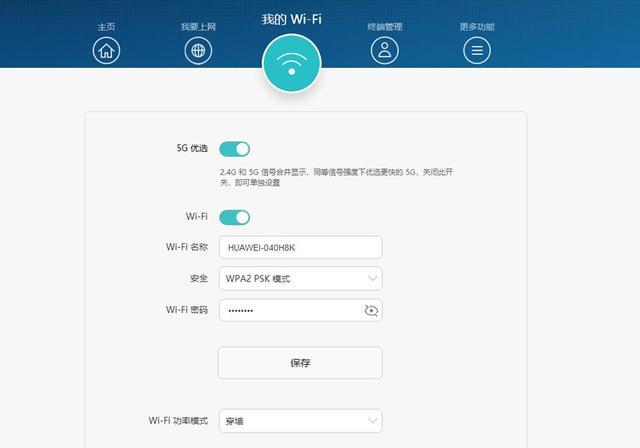Turn off the Wi-Fi switch
The height and width of the screenshot is (448, 640).
coord(235,217)
